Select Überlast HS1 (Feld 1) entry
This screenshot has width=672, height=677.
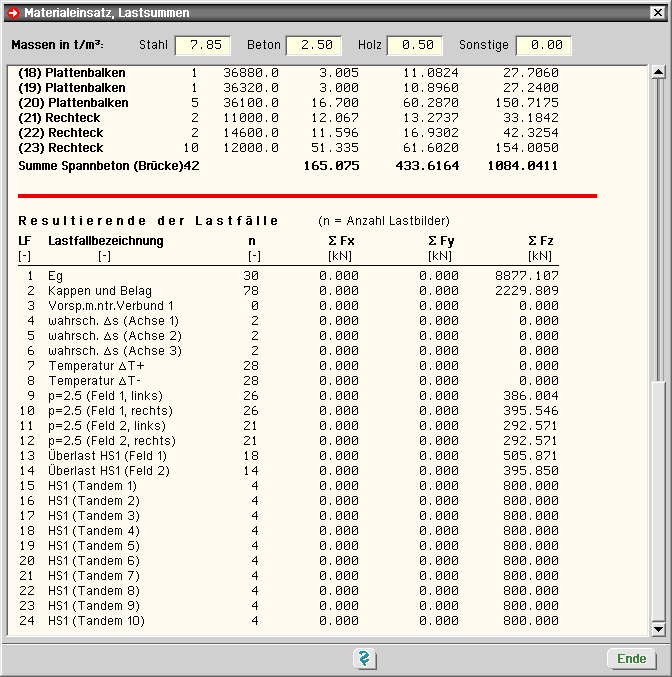(108, 456)
